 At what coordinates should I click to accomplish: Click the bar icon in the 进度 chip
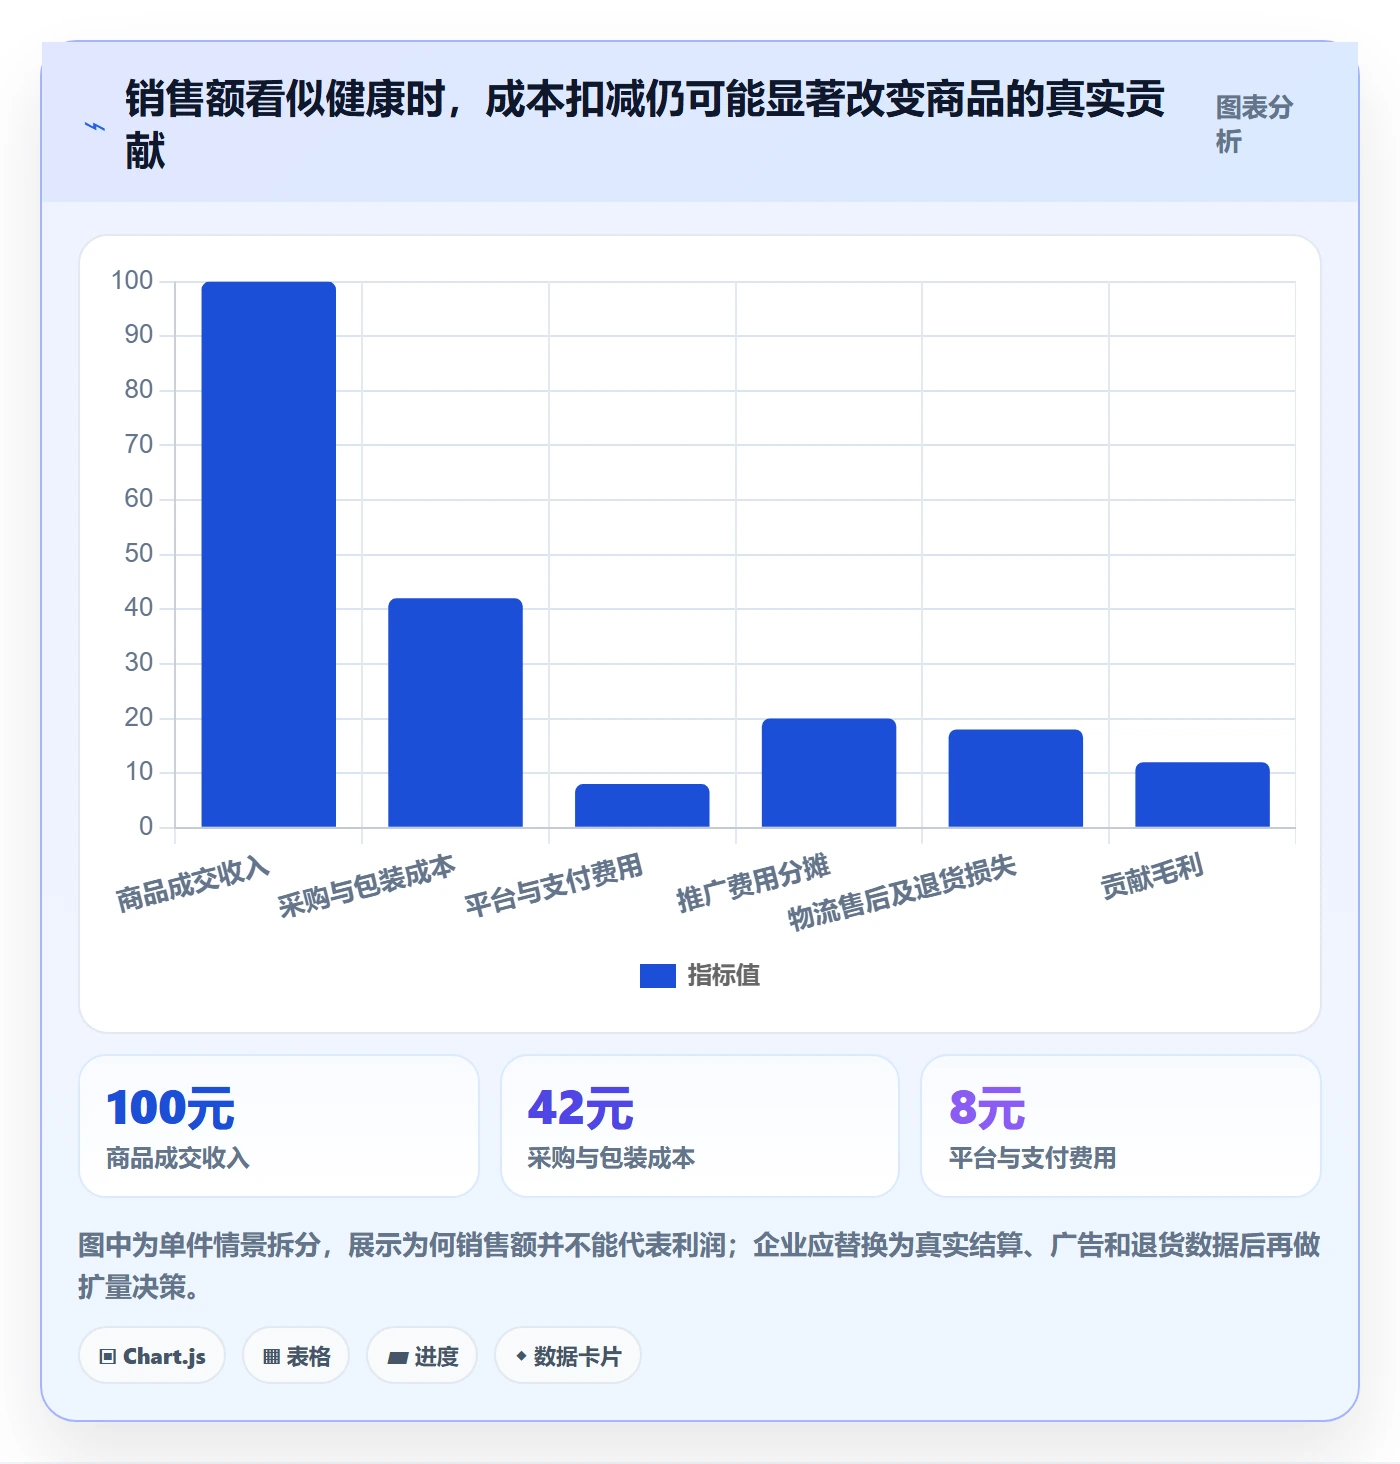[x=397, y=1358]
